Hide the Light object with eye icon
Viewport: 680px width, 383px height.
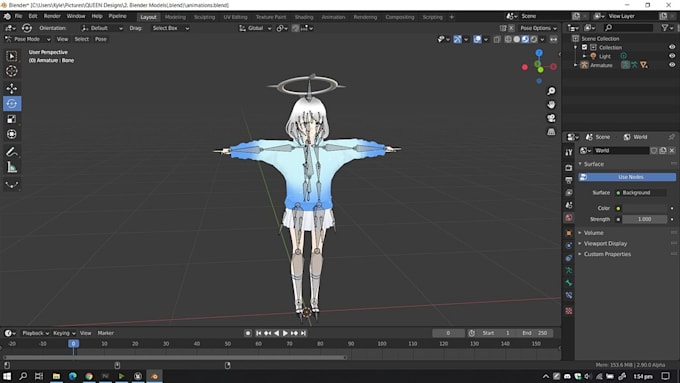point(672,56)
